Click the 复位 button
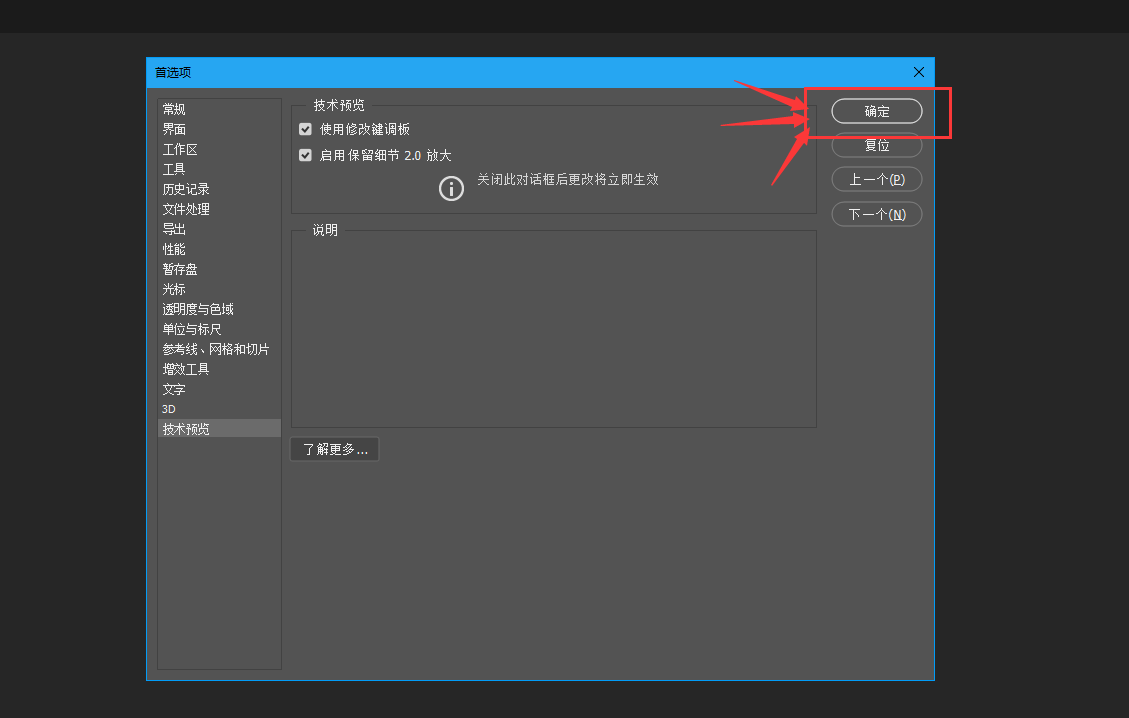The width and height of the screenshot is (1129, 718). tap(876, 145)
